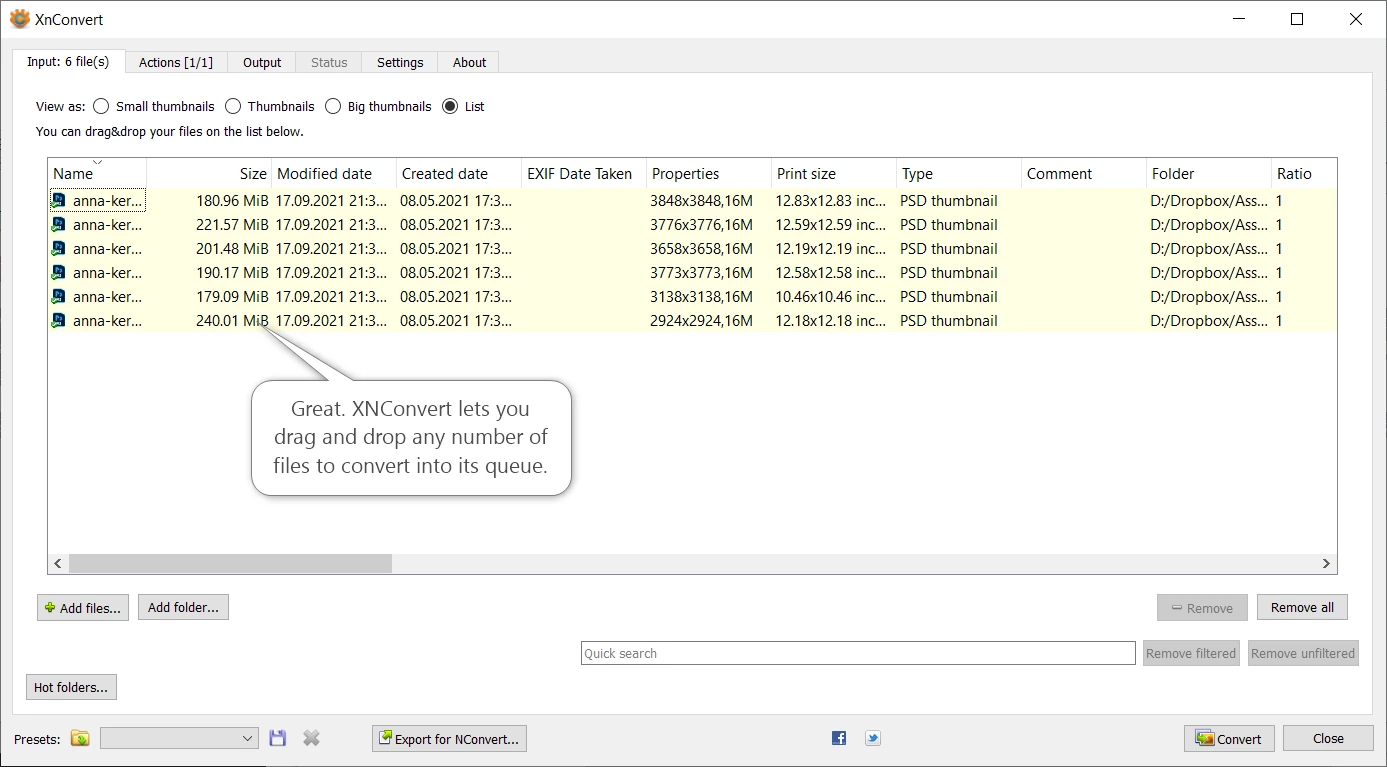Open the Status tab
Screen dimensions: 1387x767
329,62
